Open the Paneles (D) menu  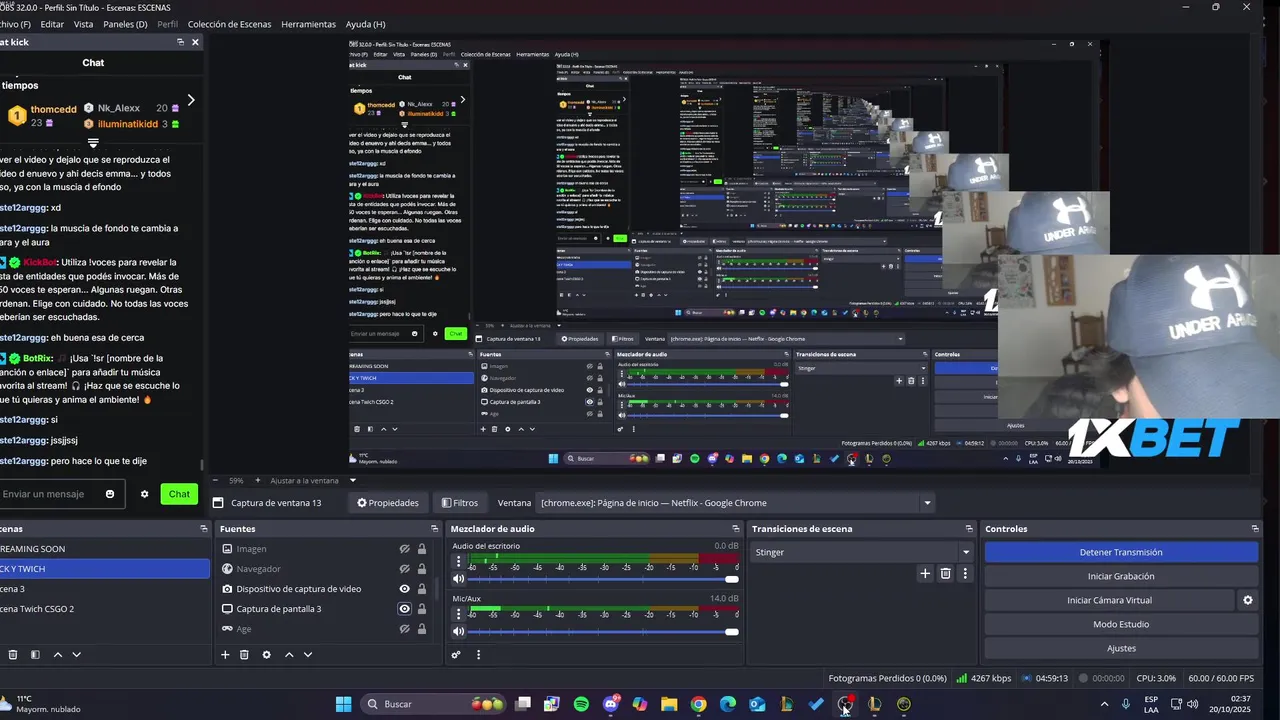[x=125, y=24]
